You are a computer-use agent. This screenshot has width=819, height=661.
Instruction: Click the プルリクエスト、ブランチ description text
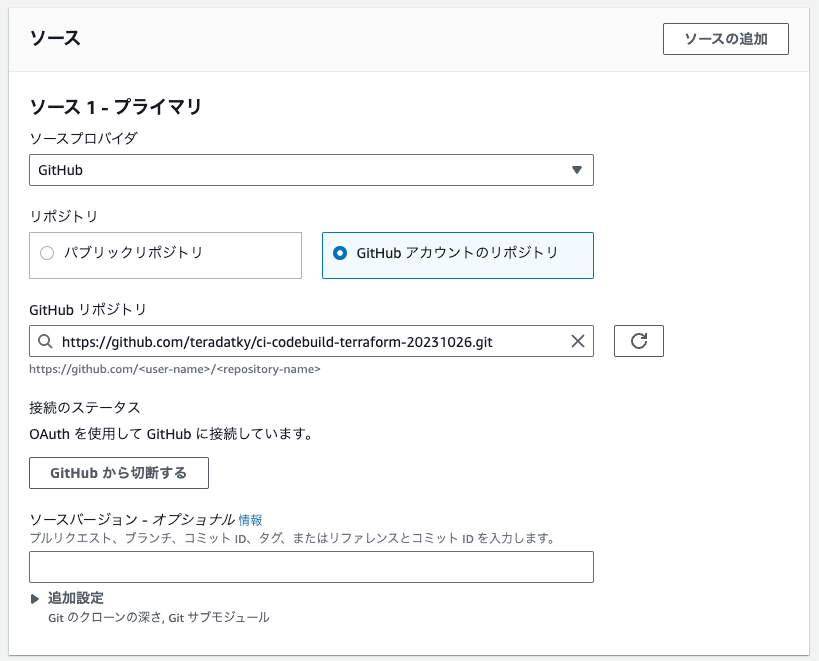coord(292,538)
